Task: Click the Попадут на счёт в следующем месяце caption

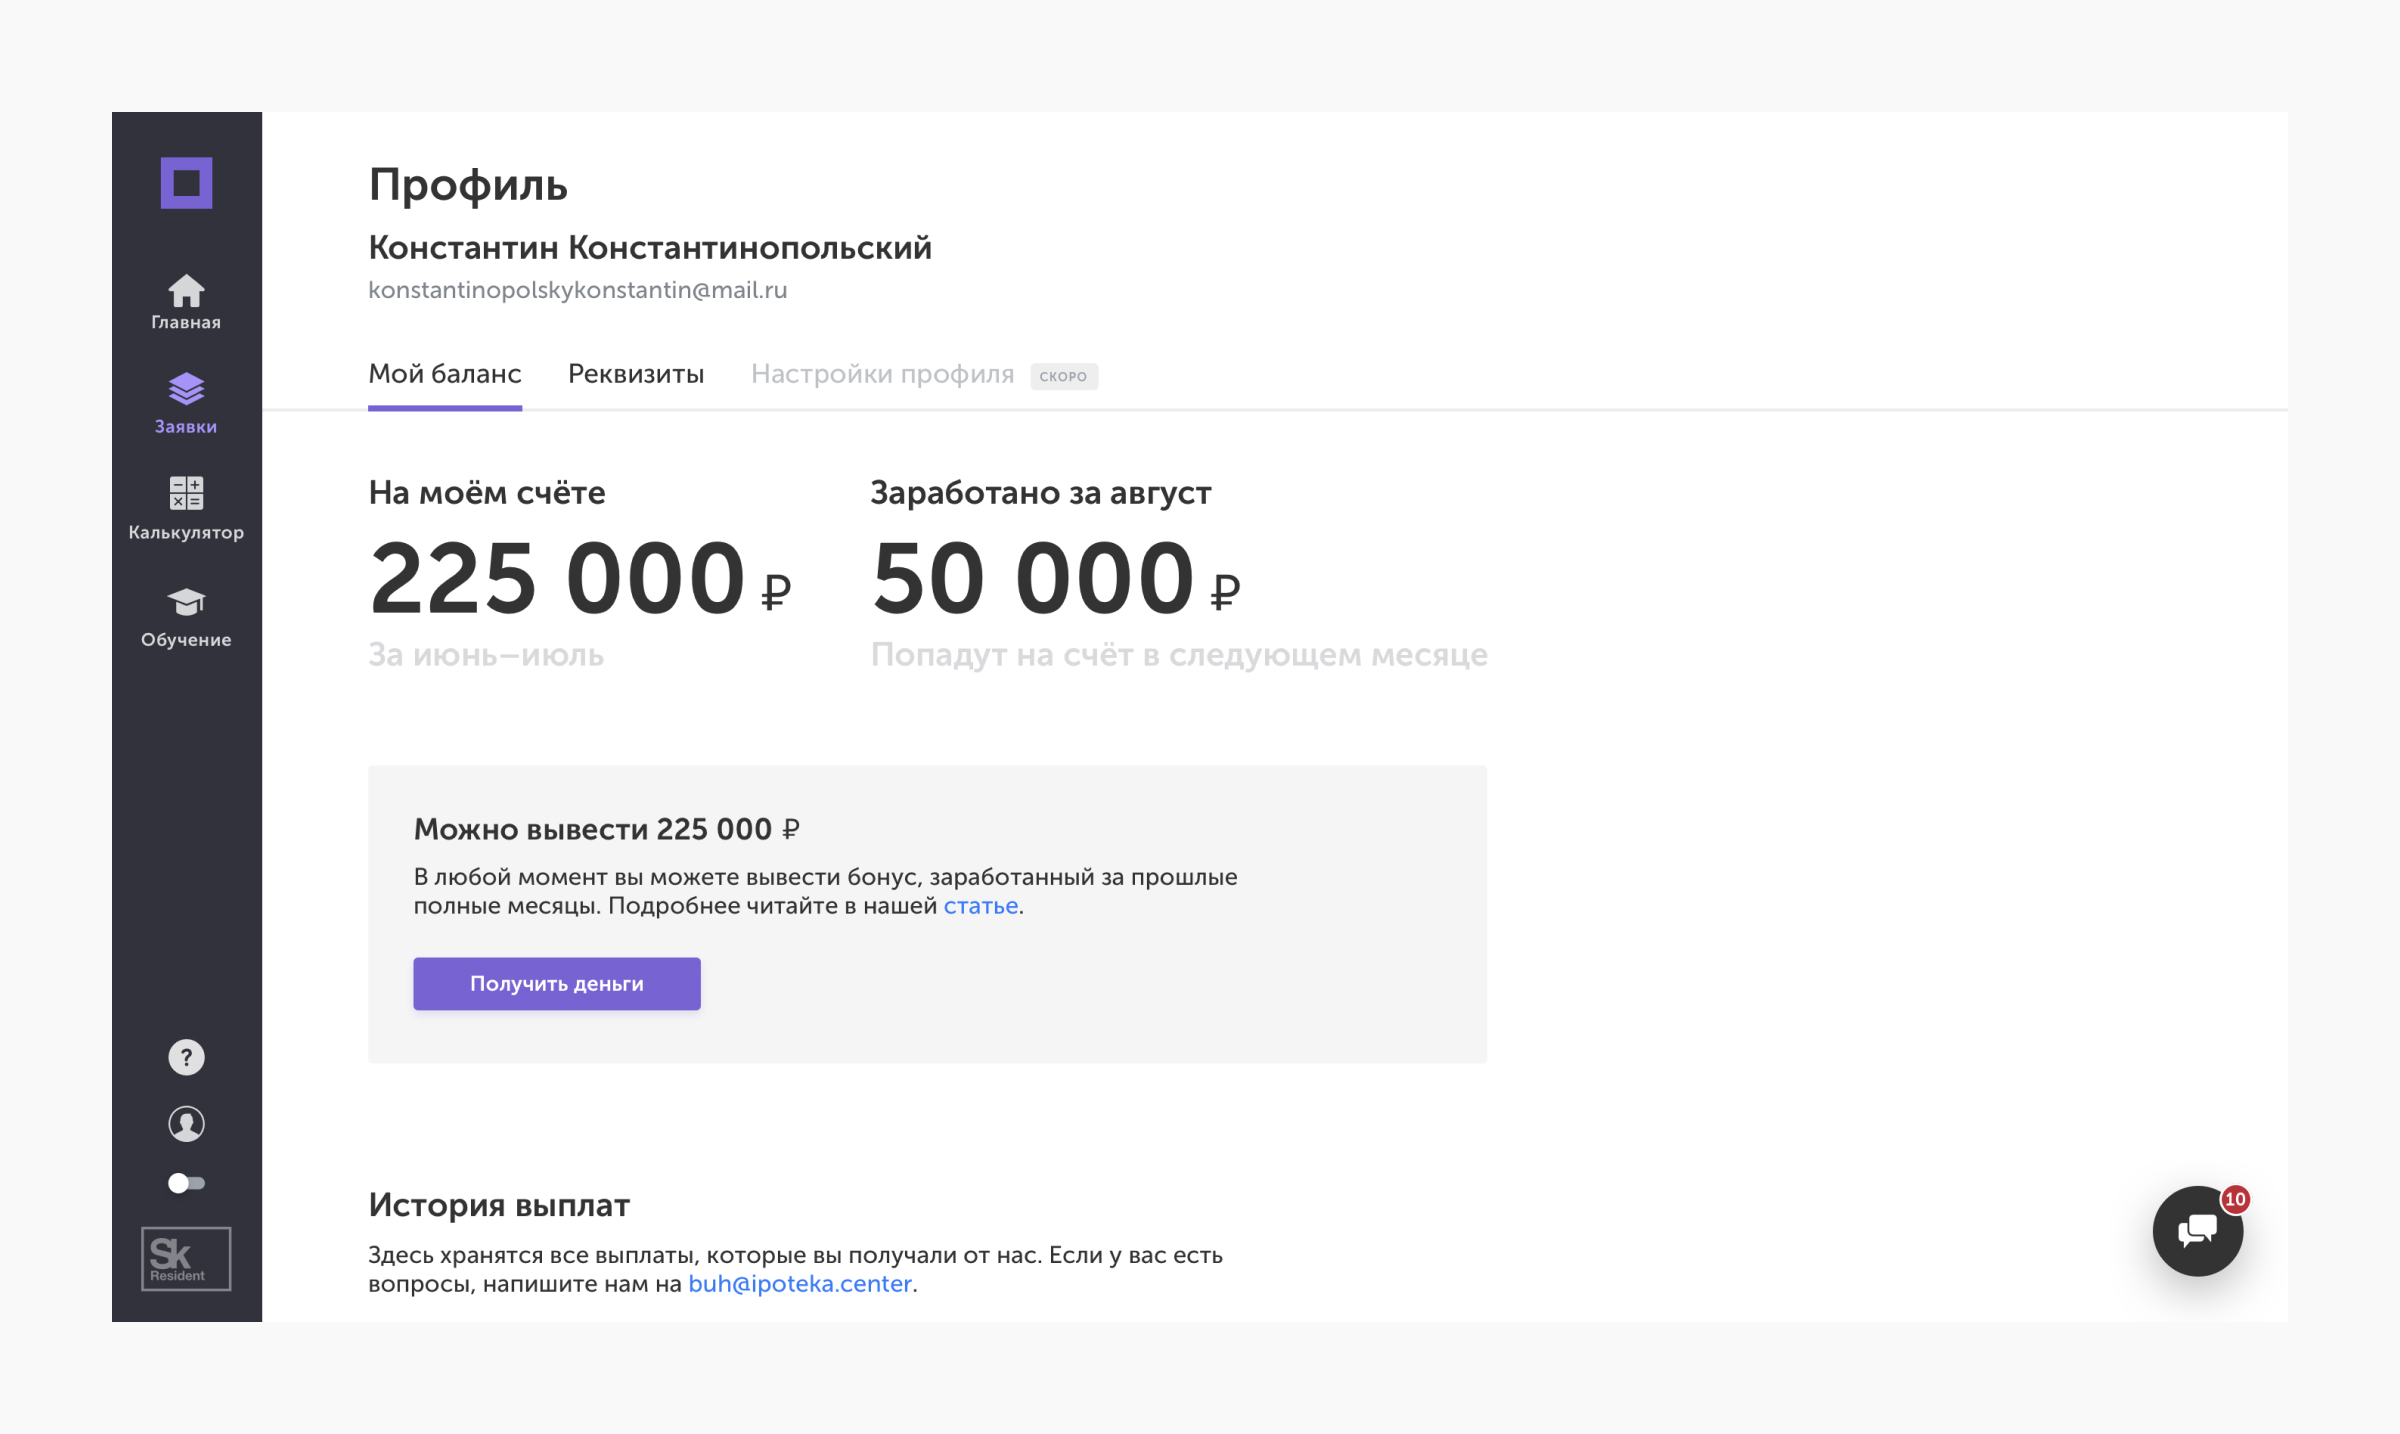Action: pyautogui.click(x=1179, y=655)
